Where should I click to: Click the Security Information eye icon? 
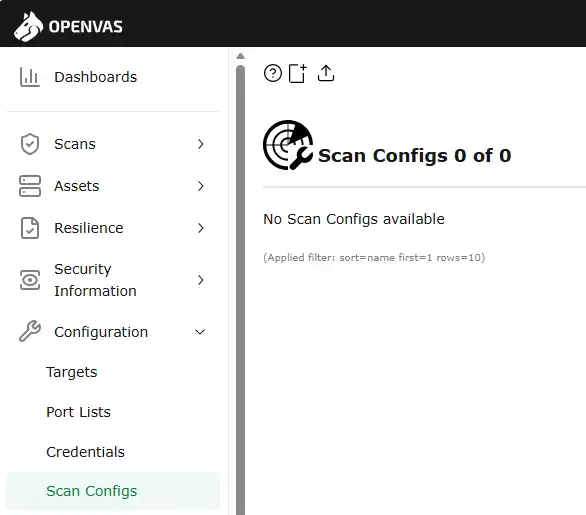pyautogui.click(x=30, y=280)
